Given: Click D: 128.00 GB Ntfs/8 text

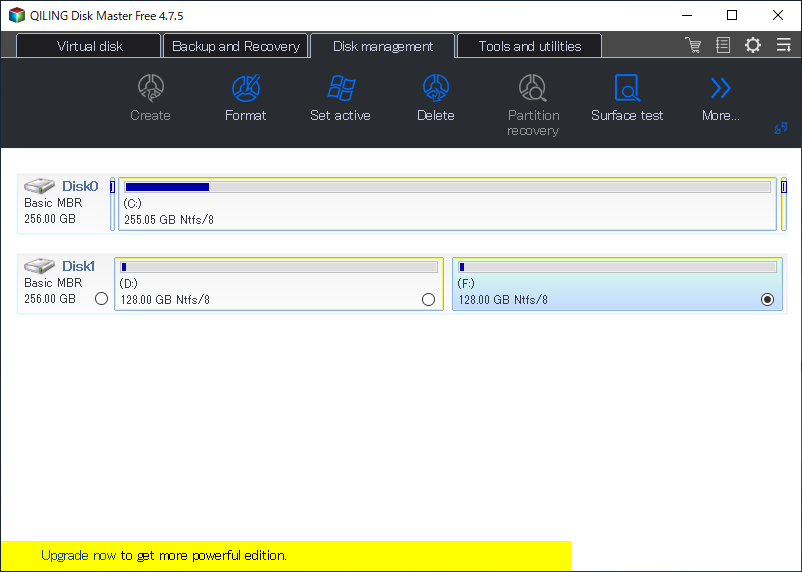Looking at the screenshot, I should 165,300.
